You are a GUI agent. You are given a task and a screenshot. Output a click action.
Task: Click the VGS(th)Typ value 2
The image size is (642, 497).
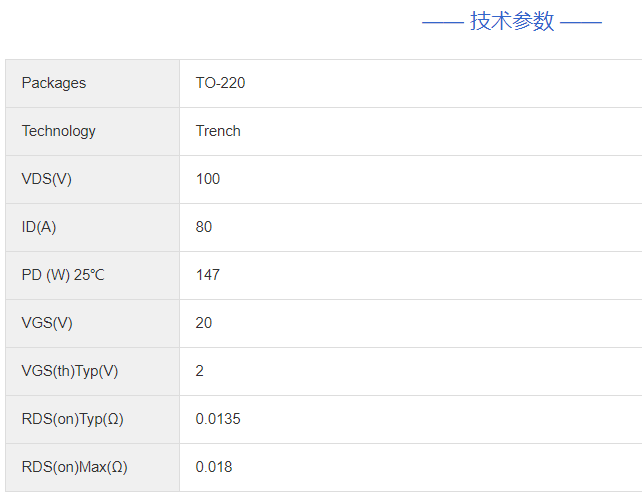(200, 371)
